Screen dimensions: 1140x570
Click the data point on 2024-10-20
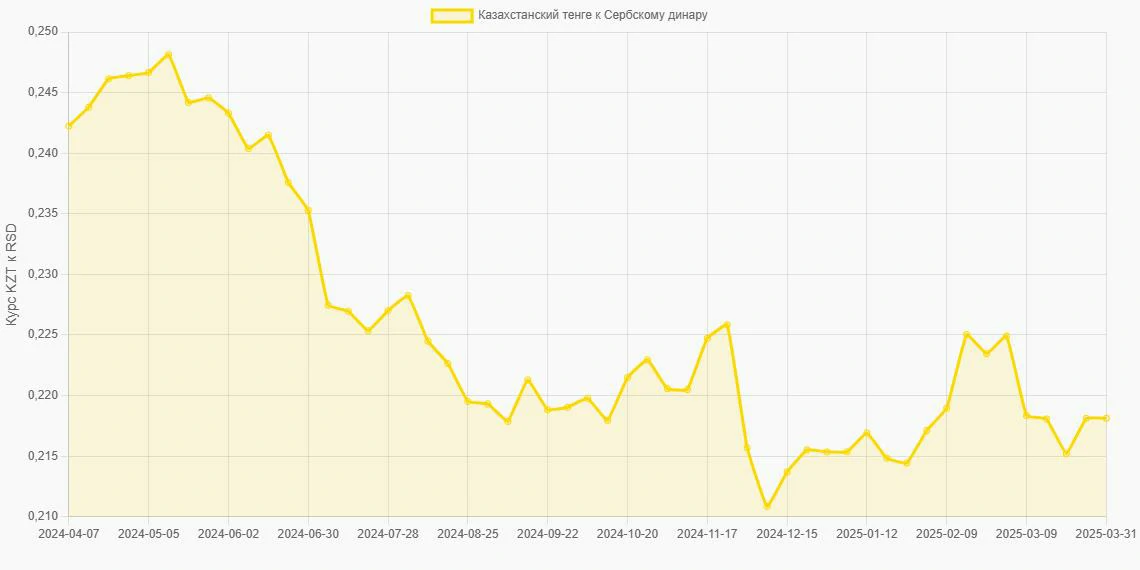pos(627,377)
